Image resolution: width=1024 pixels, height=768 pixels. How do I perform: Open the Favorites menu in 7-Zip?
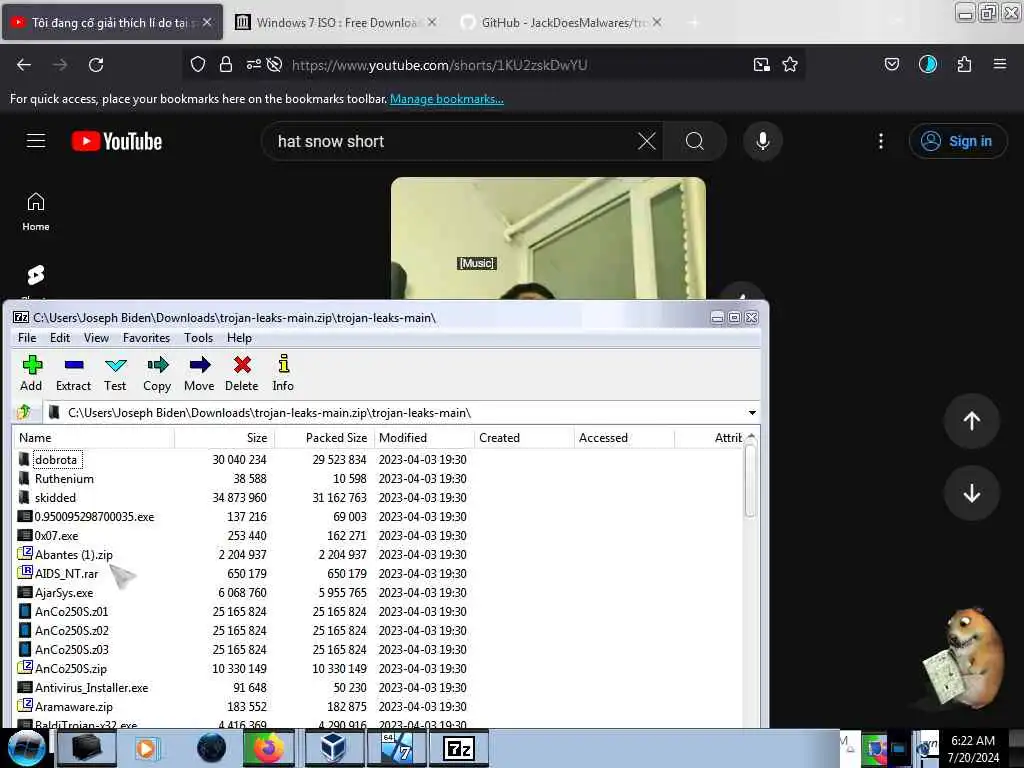pos(146,338)
